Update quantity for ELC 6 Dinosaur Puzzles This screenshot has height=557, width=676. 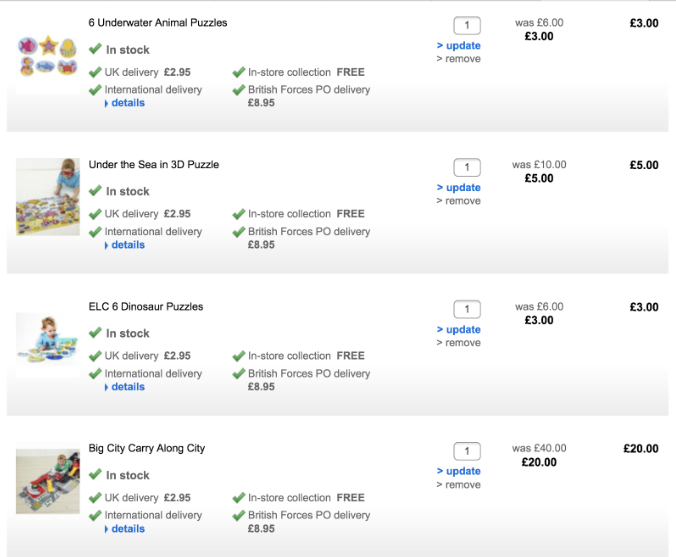462,330
